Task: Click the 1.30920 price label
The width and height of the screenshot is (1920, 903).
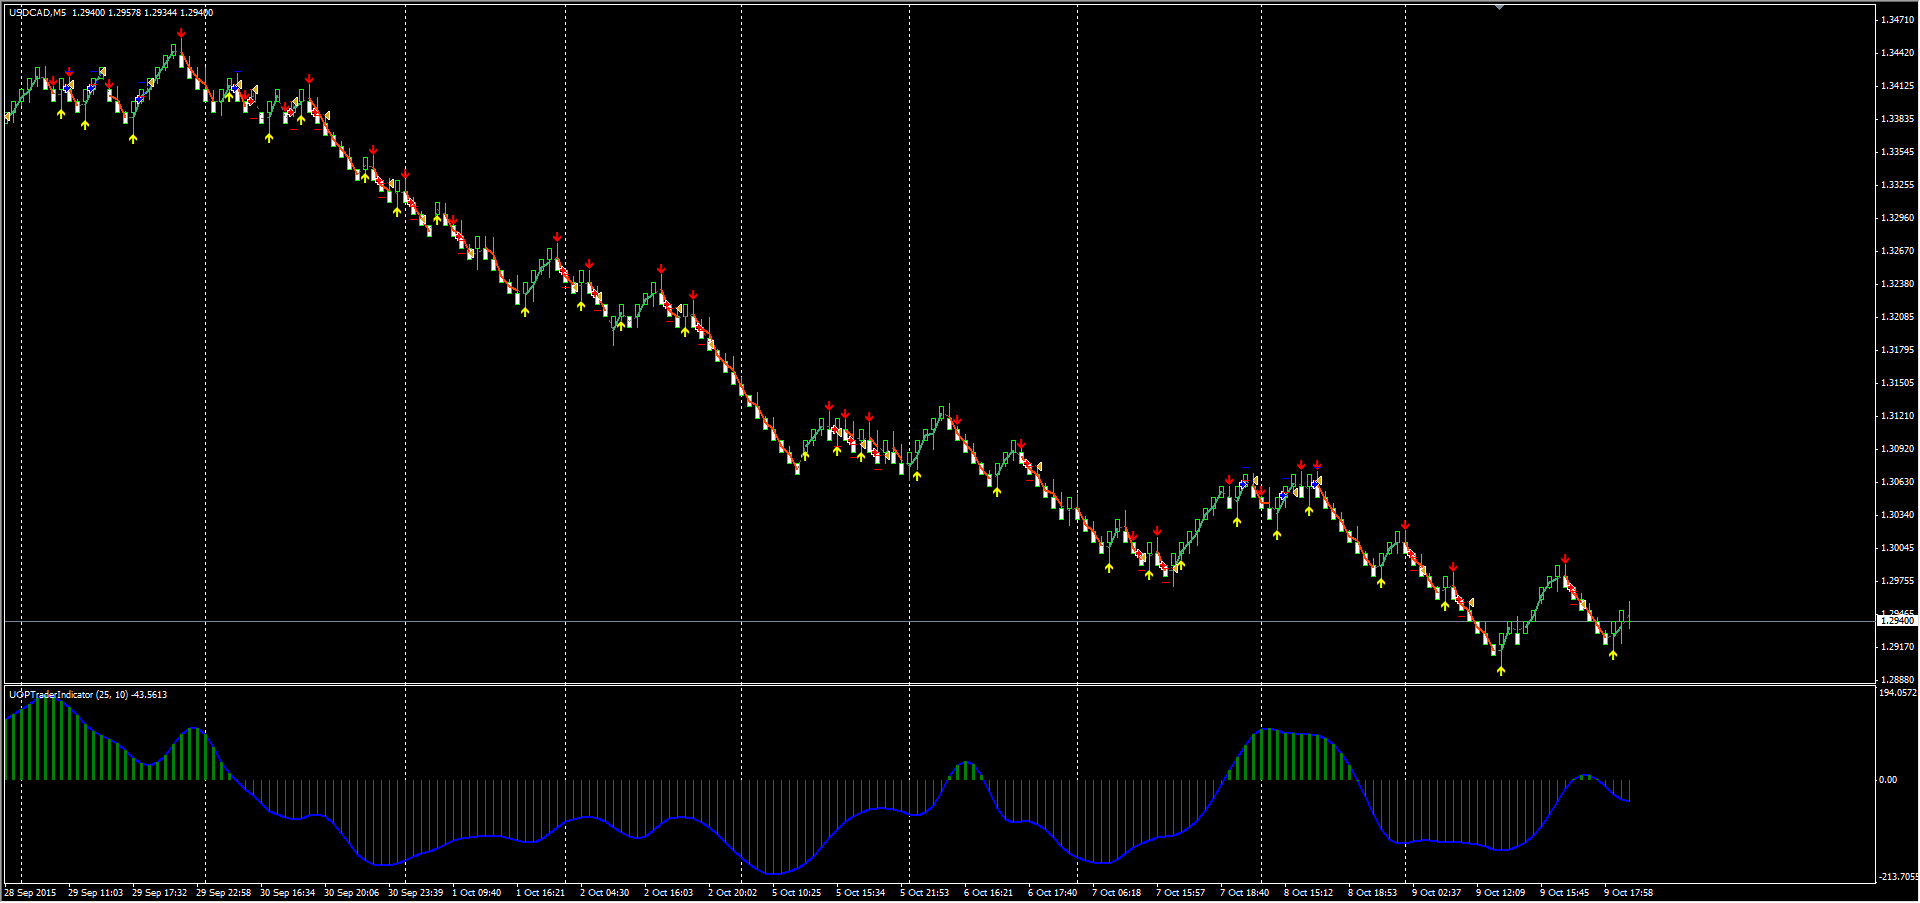Action: pos(1897,449)
